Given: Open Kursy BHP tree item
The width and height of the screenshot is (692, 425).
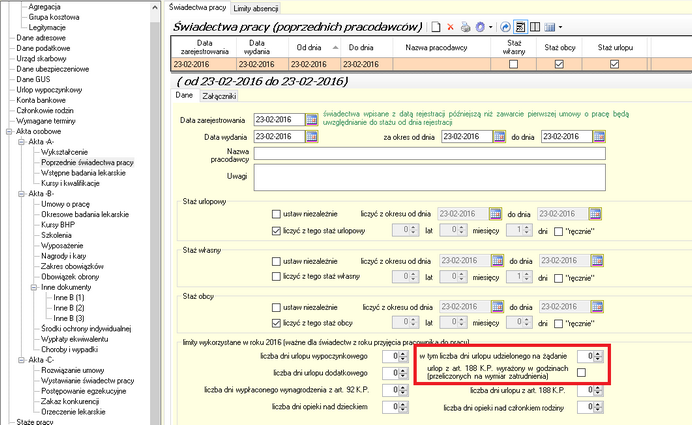Looking at the screenshot, I should point(58,225).
